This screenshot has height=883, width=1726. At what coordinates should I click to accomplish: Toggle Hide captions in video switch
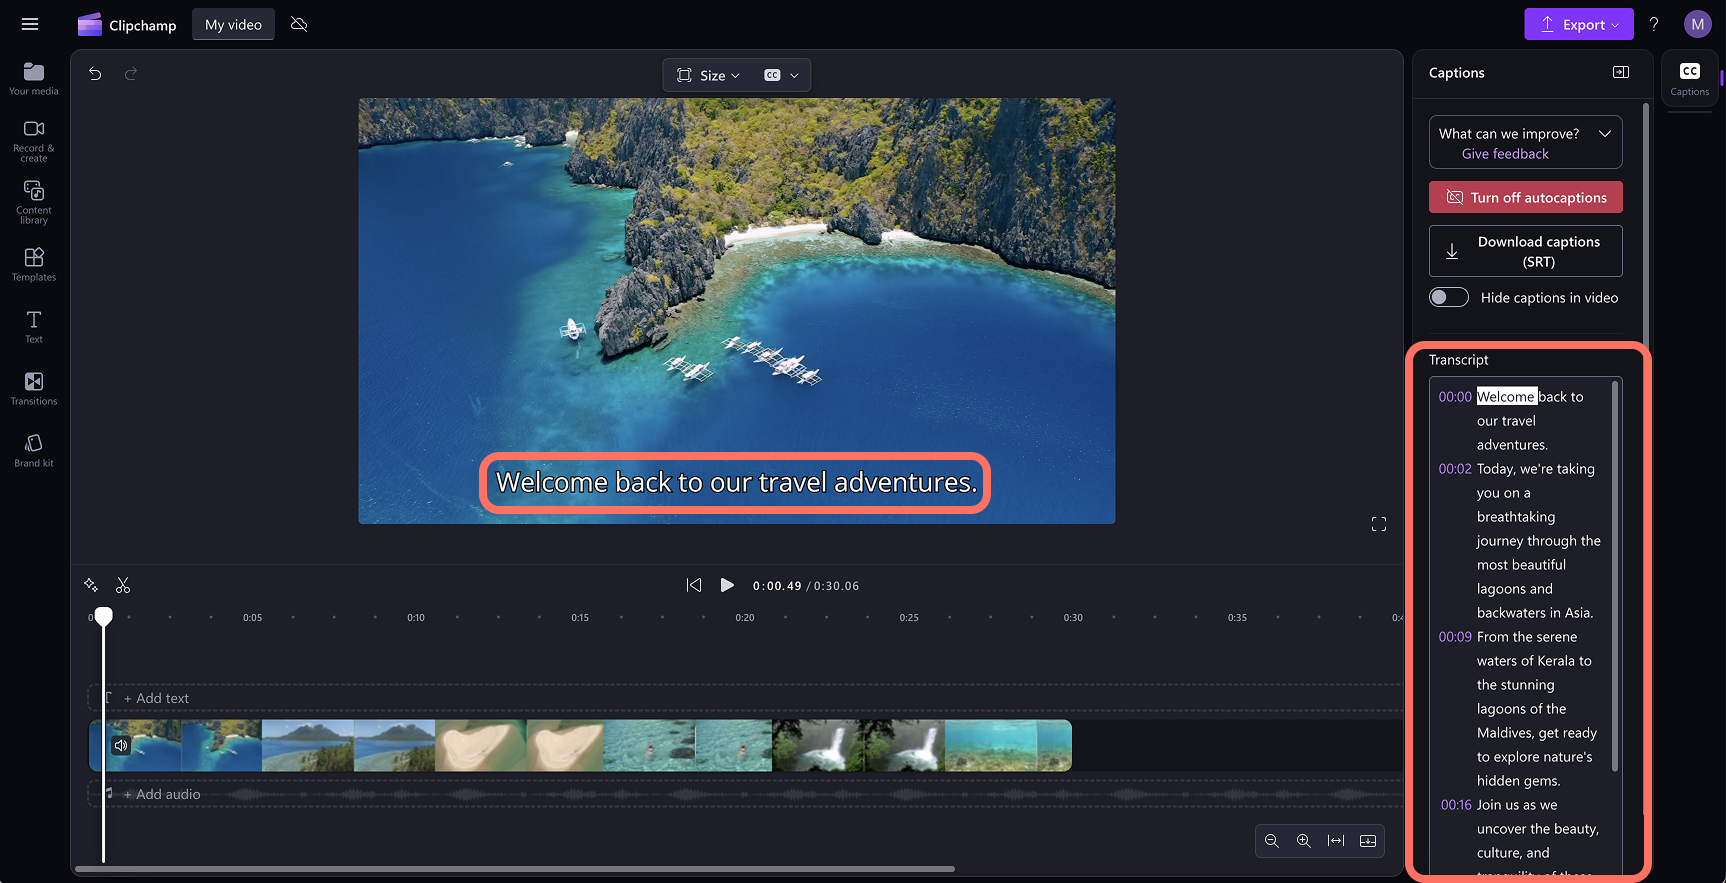pyautogui.click(x=1448, y=297)
